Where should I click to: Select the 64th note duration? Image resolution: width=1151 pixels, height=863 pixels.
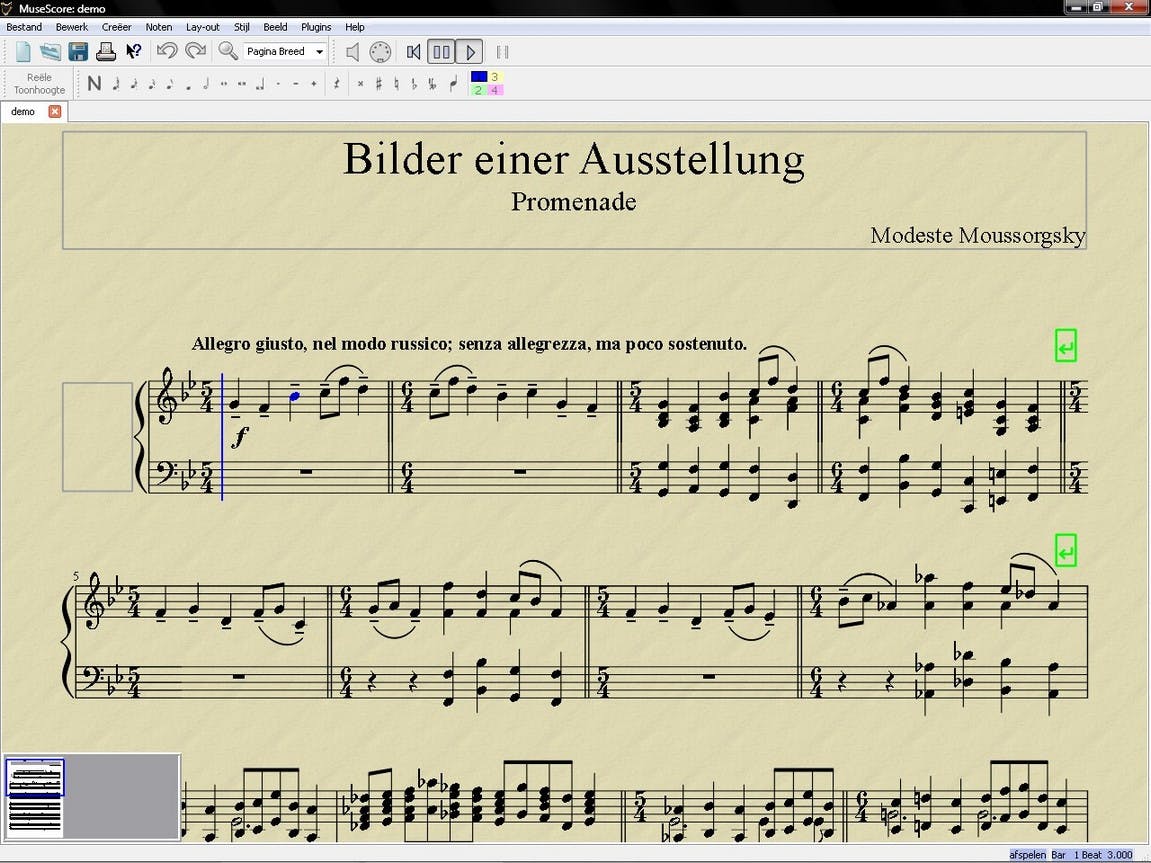pyautogui.click(x=115, y=84)
